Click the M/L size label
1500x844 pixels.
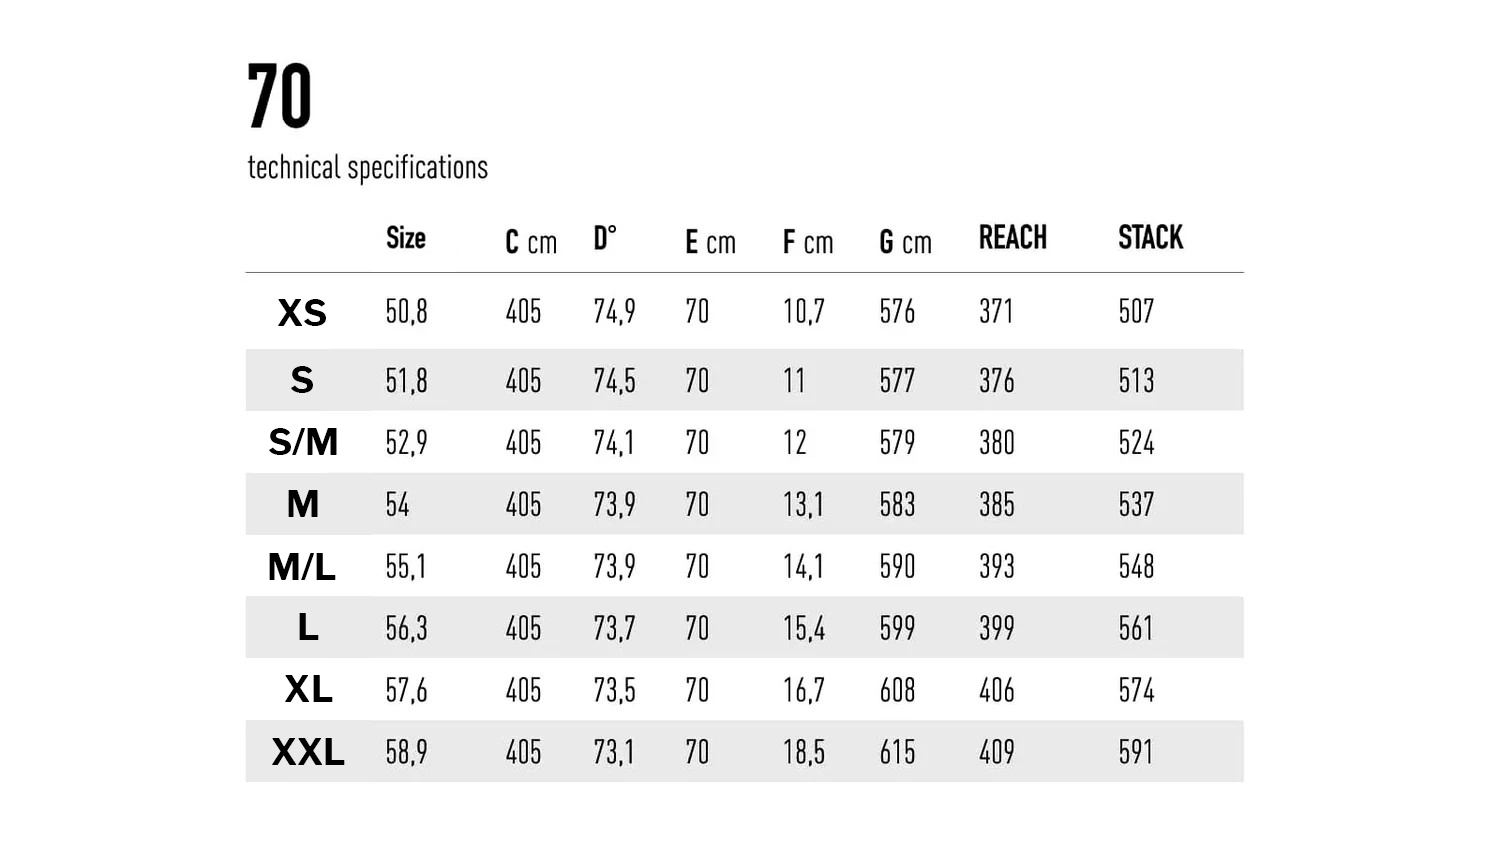pos(302,567)
